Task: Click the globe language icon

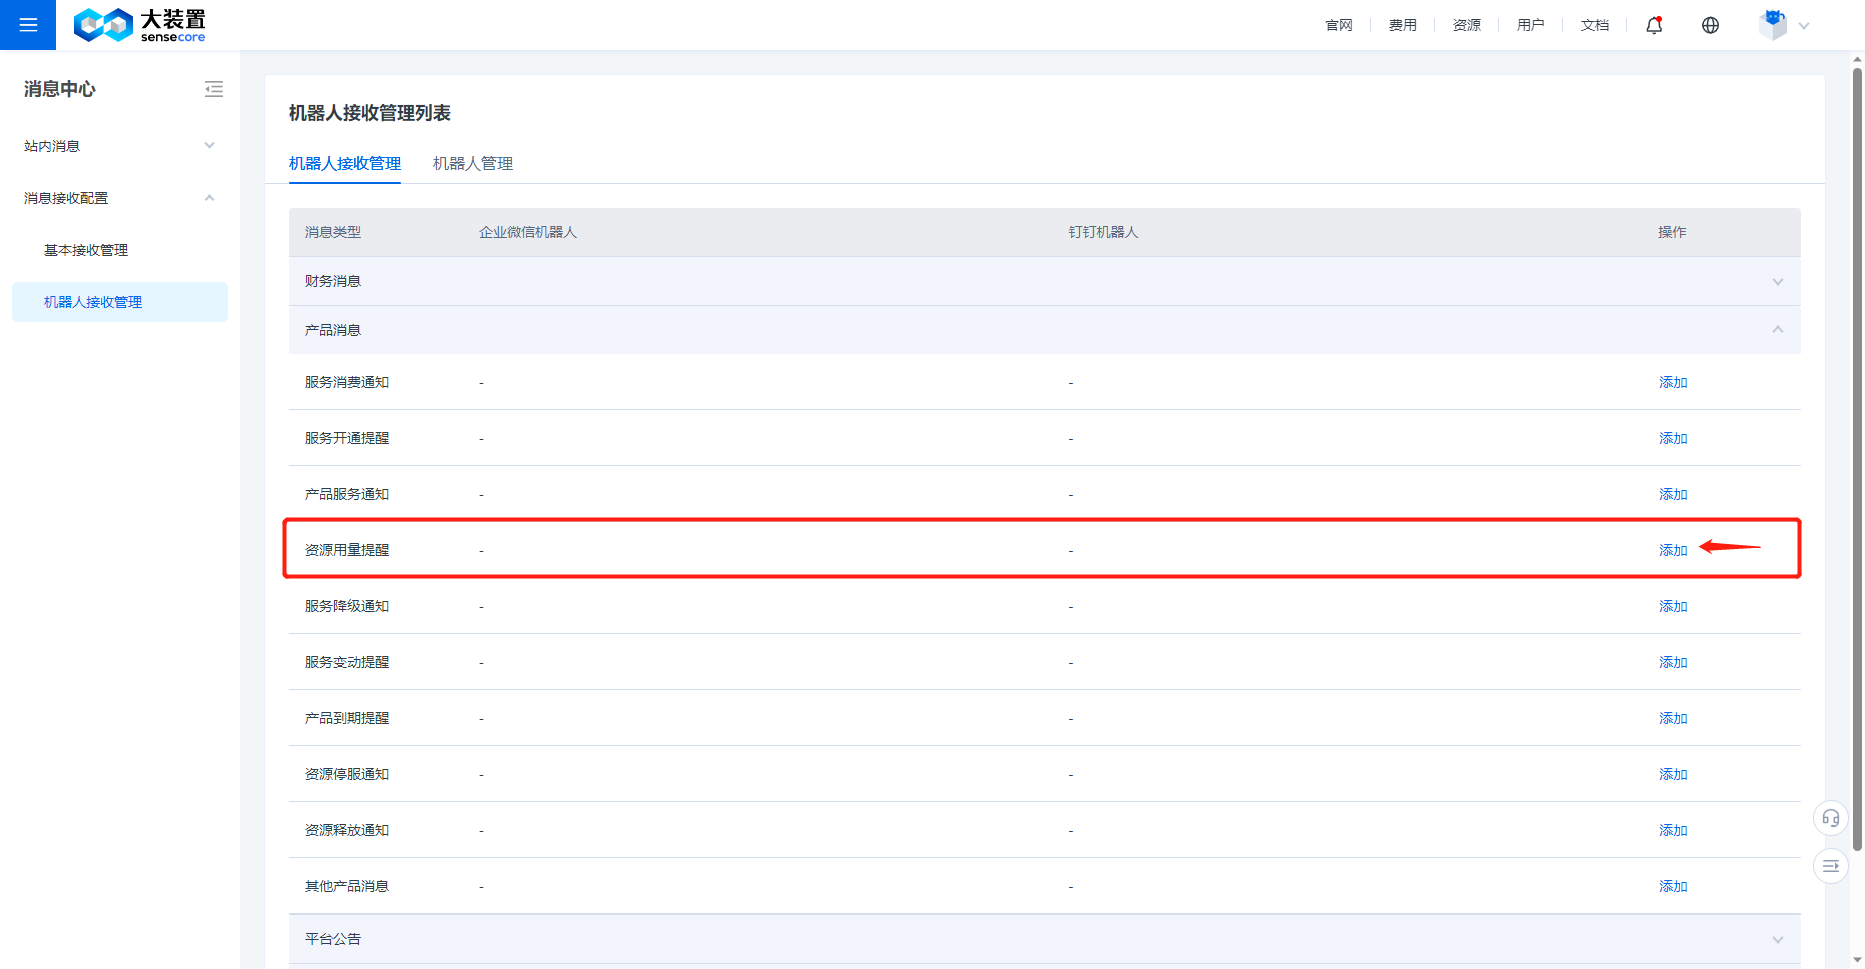Action: (1710, 25)
